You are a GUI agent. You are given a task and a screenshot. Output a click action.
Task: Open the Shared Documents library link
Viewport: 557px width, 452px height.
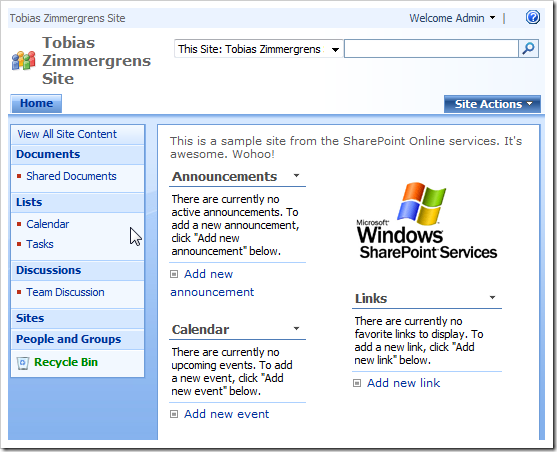[x=71, y=176]
